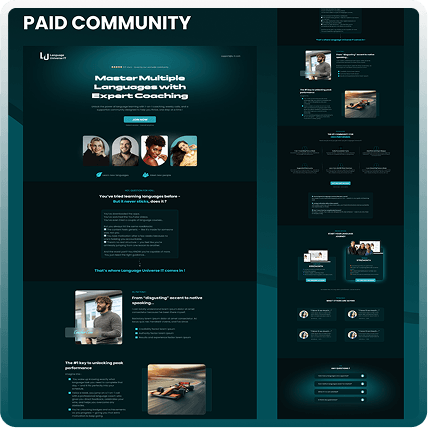Viewport: 428px width, 428px height.
Task: Open the navigation link in the page header
Action: [230, 56]
